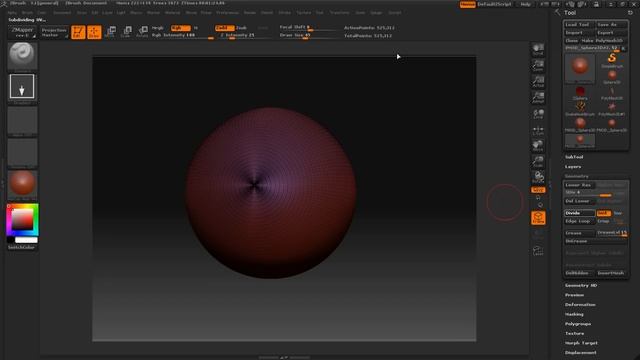Click the DelHidden button
This screenshot has height=360, width=640.
(x=579, y=273)
